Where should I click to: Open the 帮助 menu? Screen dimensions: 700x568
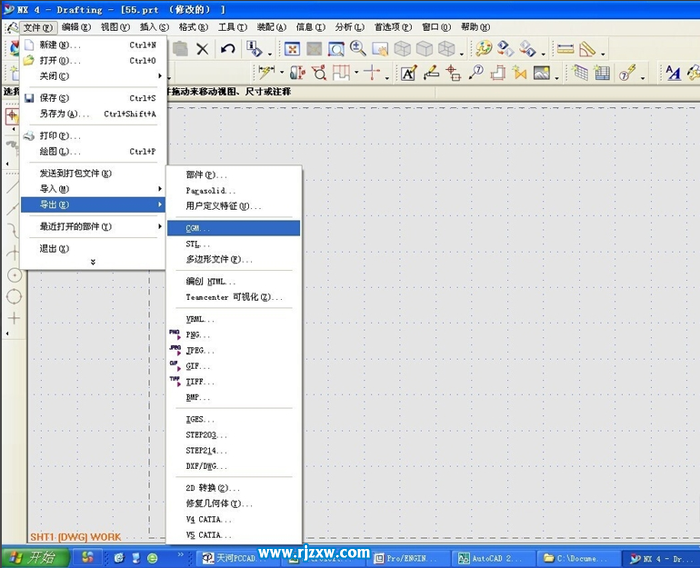[x=475, y=27]
